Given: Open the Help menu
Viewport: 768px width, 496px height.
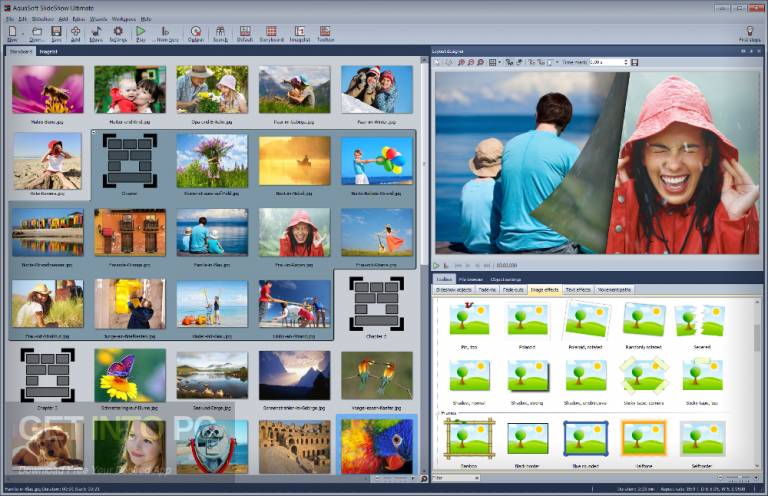Looking at the screenshot, I should (x=146, y=19).
